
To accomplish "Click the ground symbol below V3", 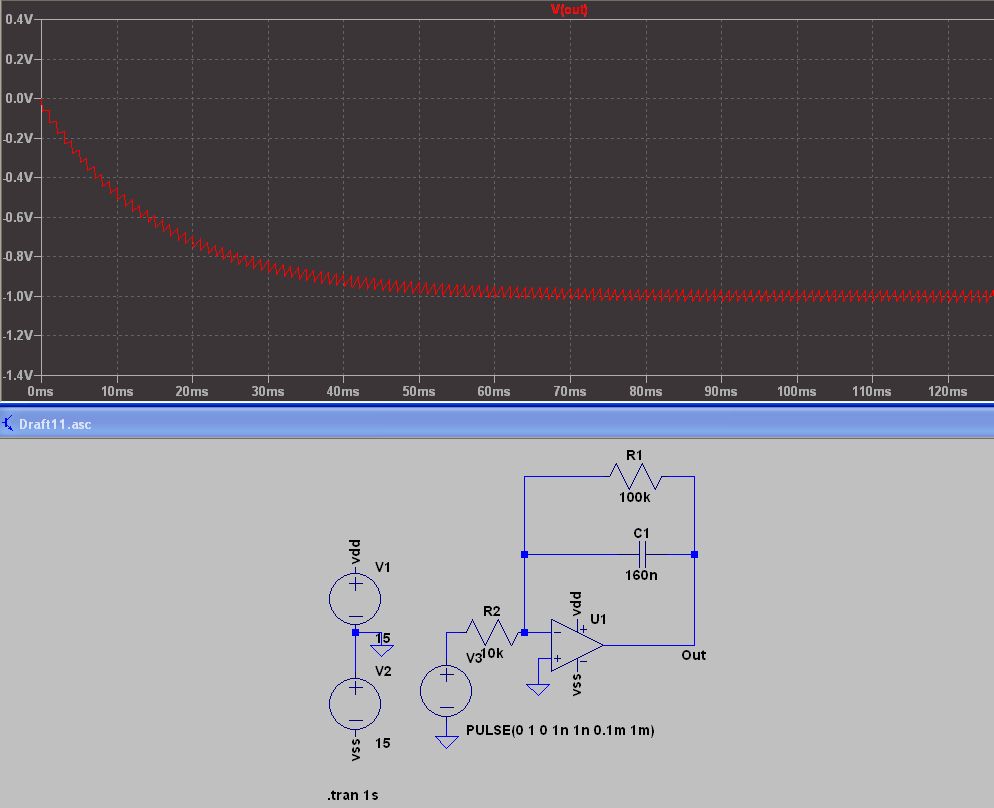I will (446, 741).
